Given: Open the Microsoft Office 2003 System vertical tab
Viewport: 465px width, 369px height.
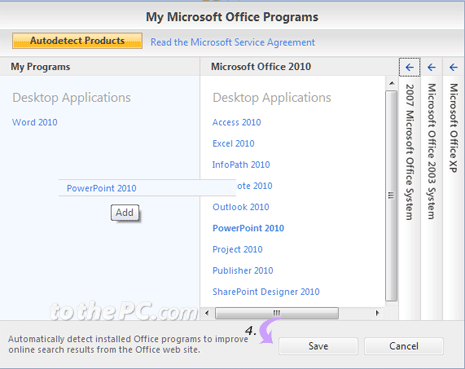Looking at the screenshot, I should point(432,151).
